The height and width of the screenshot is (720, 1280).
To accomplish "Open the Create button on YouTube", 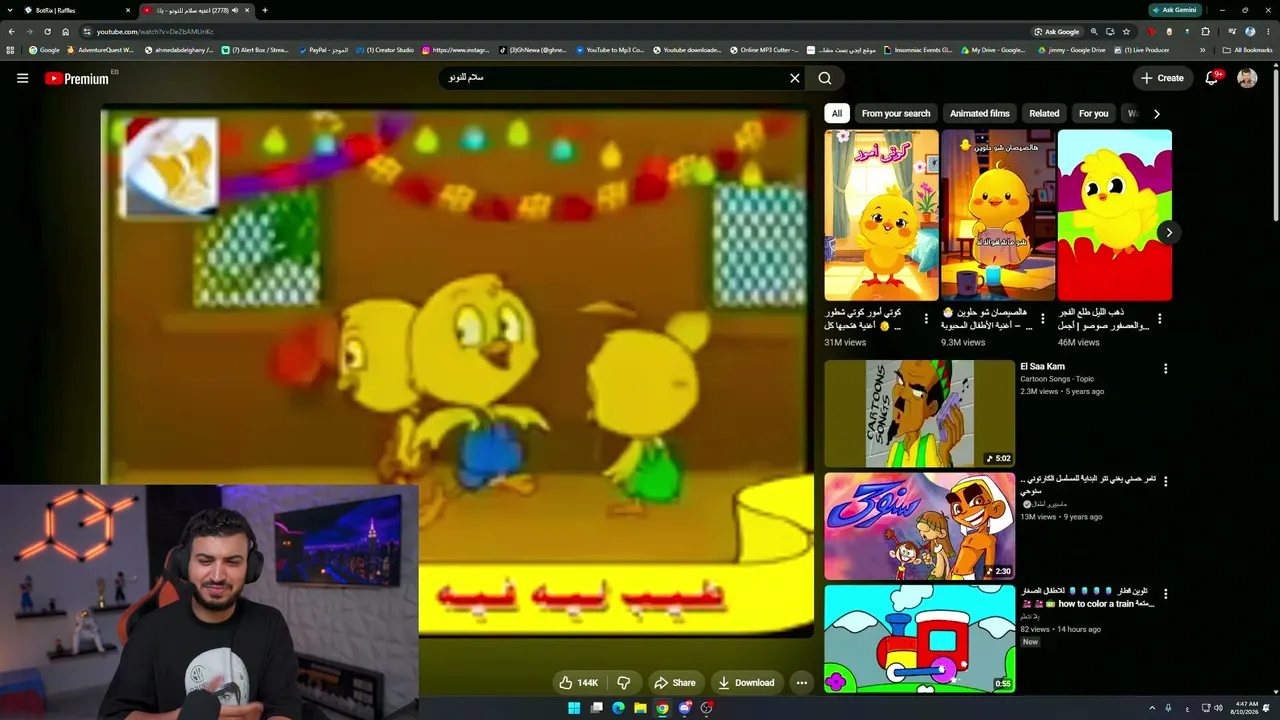I will point(1163,78).
